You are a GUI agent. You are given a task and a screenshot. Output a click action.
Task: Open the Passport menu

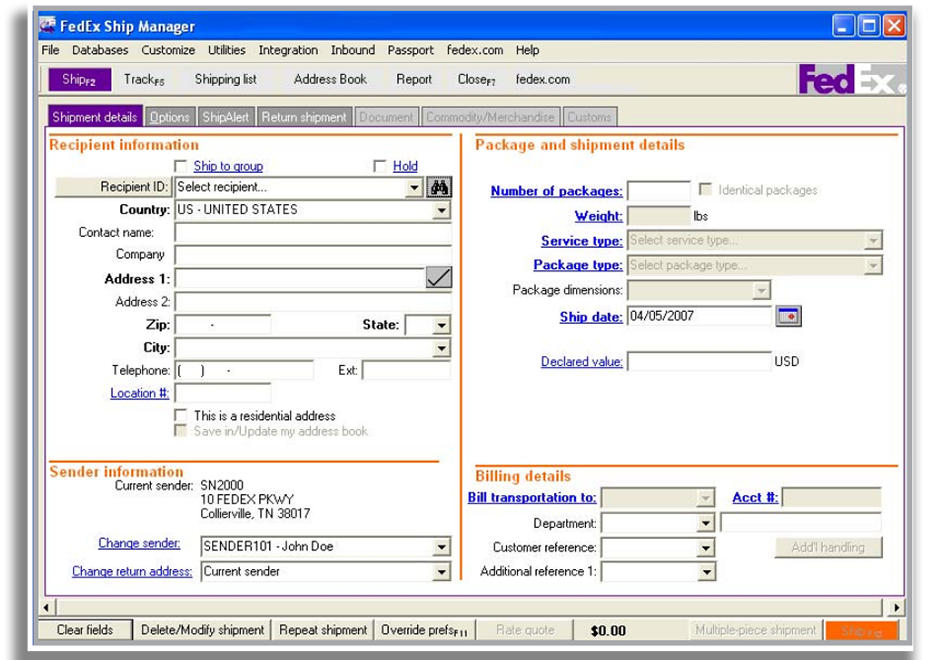point(410,50)
